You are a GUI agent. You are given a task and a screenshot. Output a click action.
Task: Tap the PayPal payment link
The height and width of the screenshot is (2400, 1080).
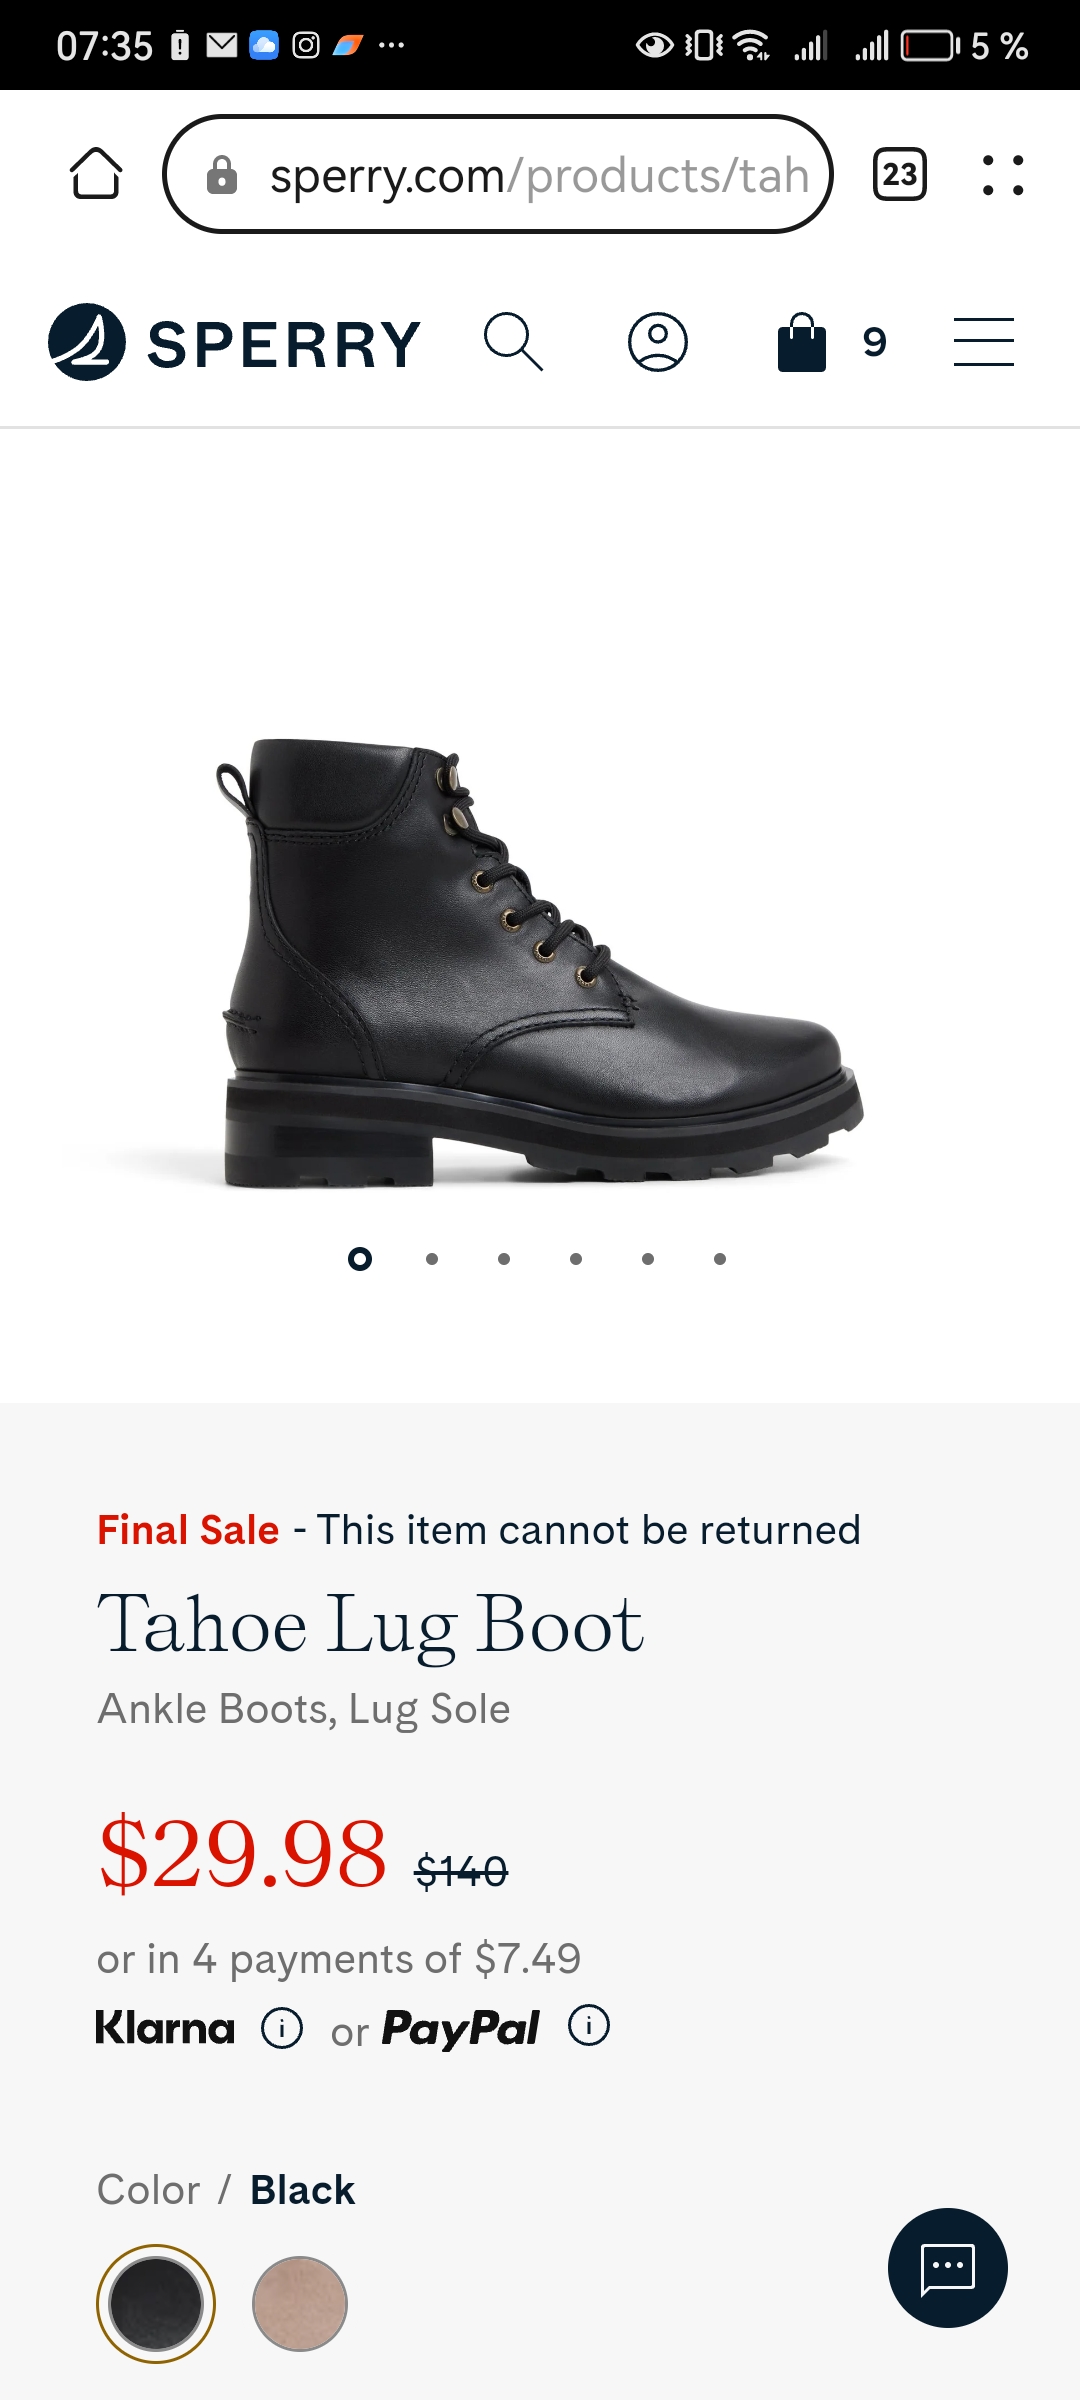click(460, 2029)
